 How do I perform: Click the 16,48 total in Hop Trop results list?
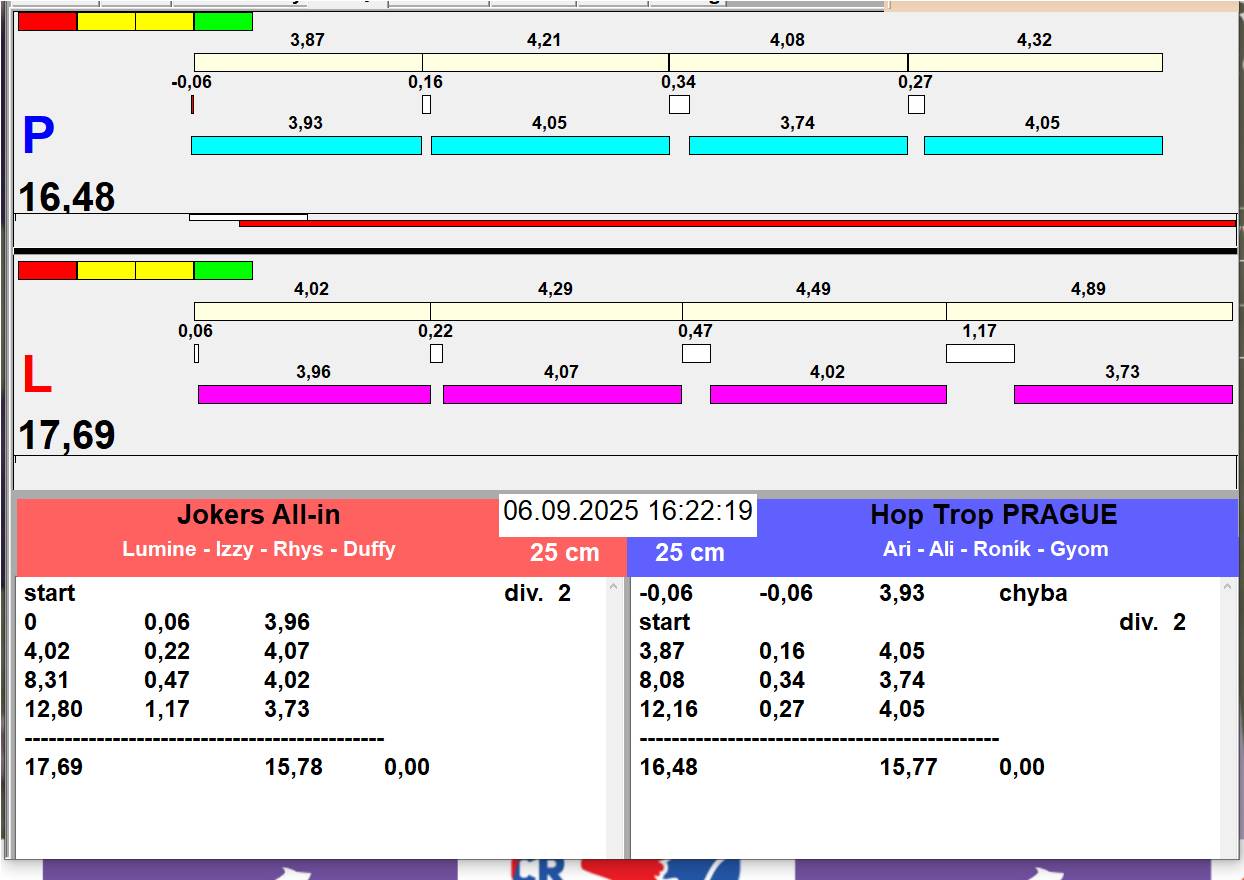click(669, 767)
